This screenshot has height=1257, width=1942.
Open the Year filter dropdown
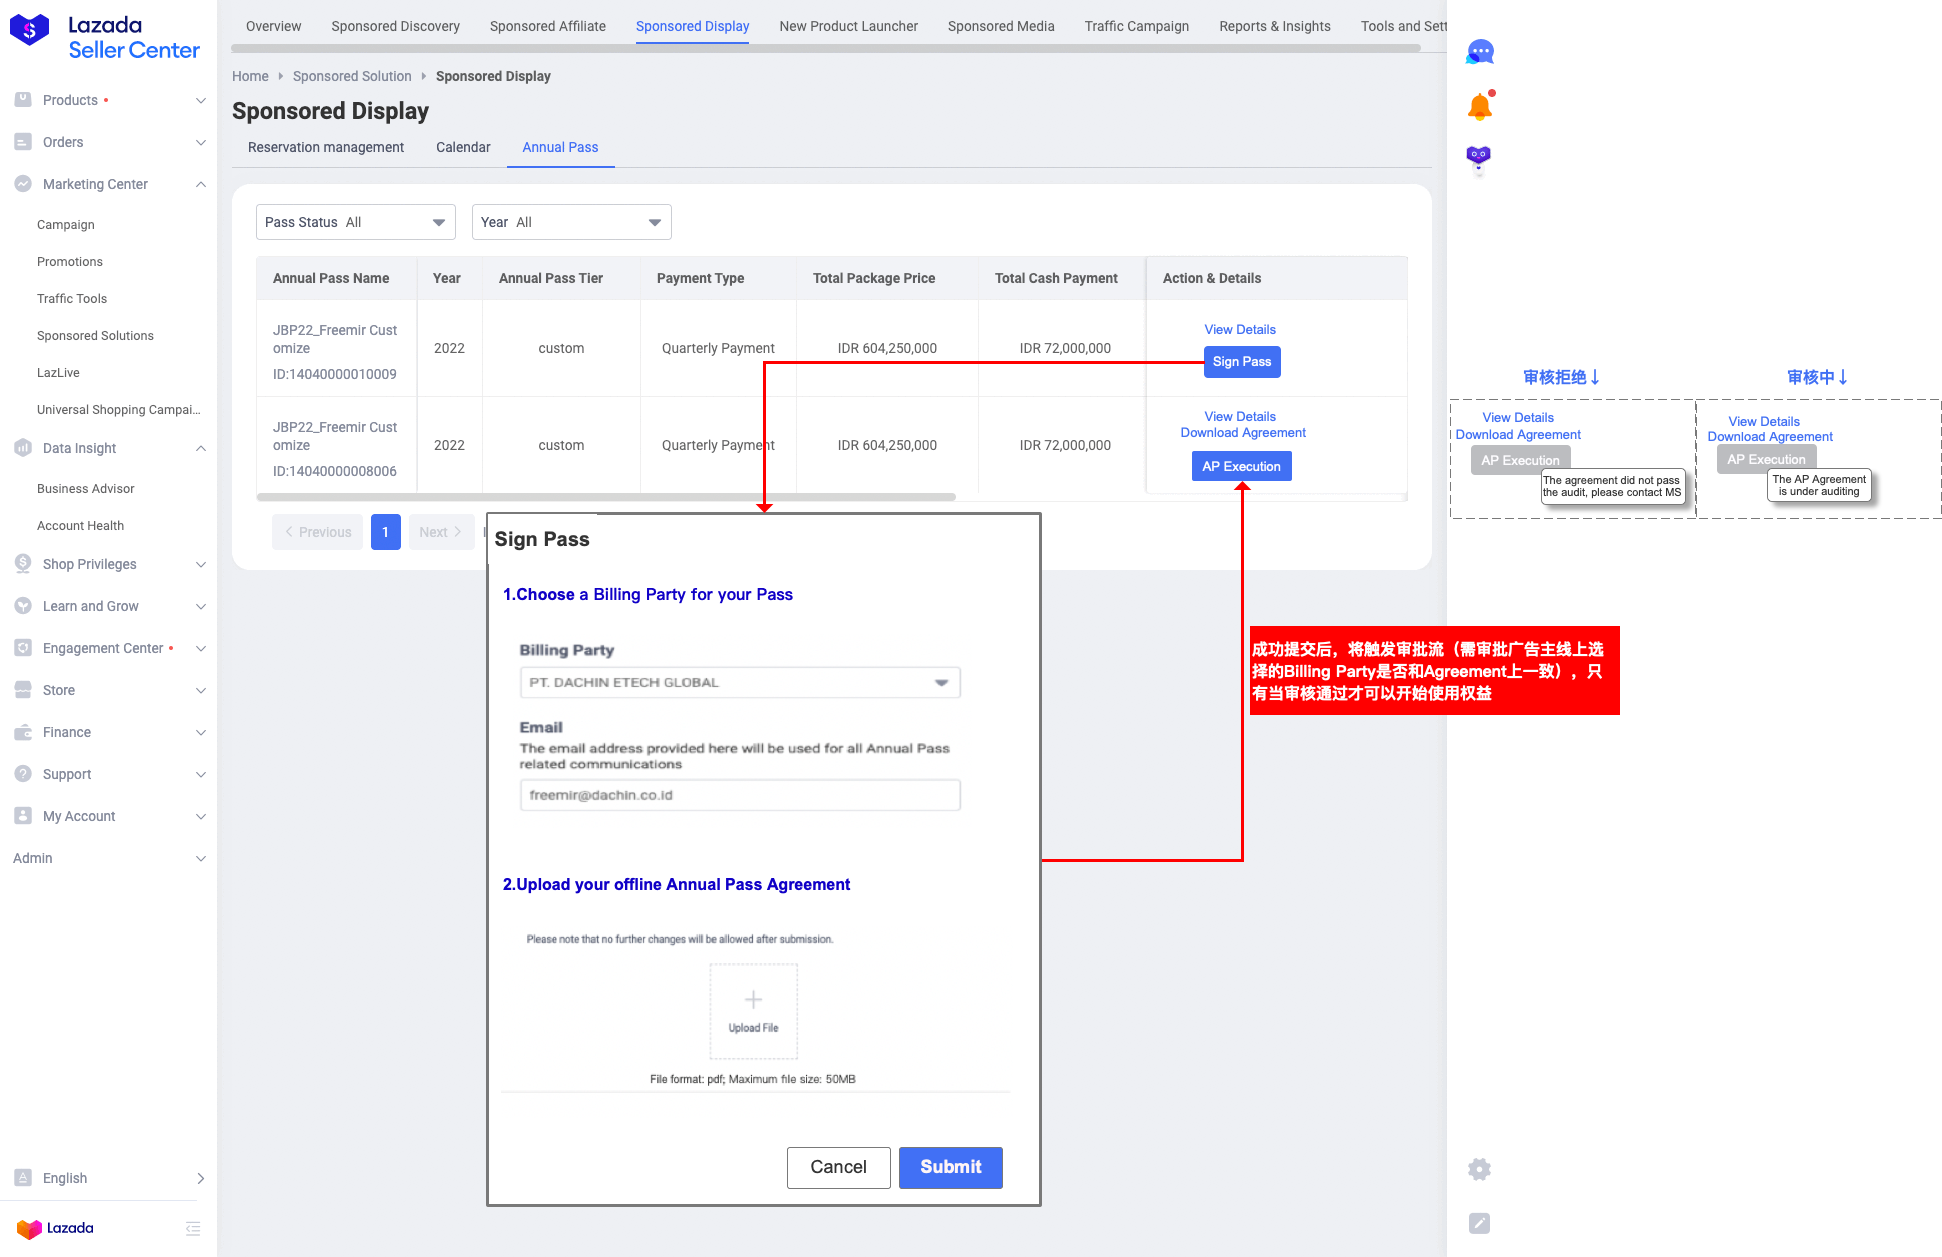pos(571,222)
